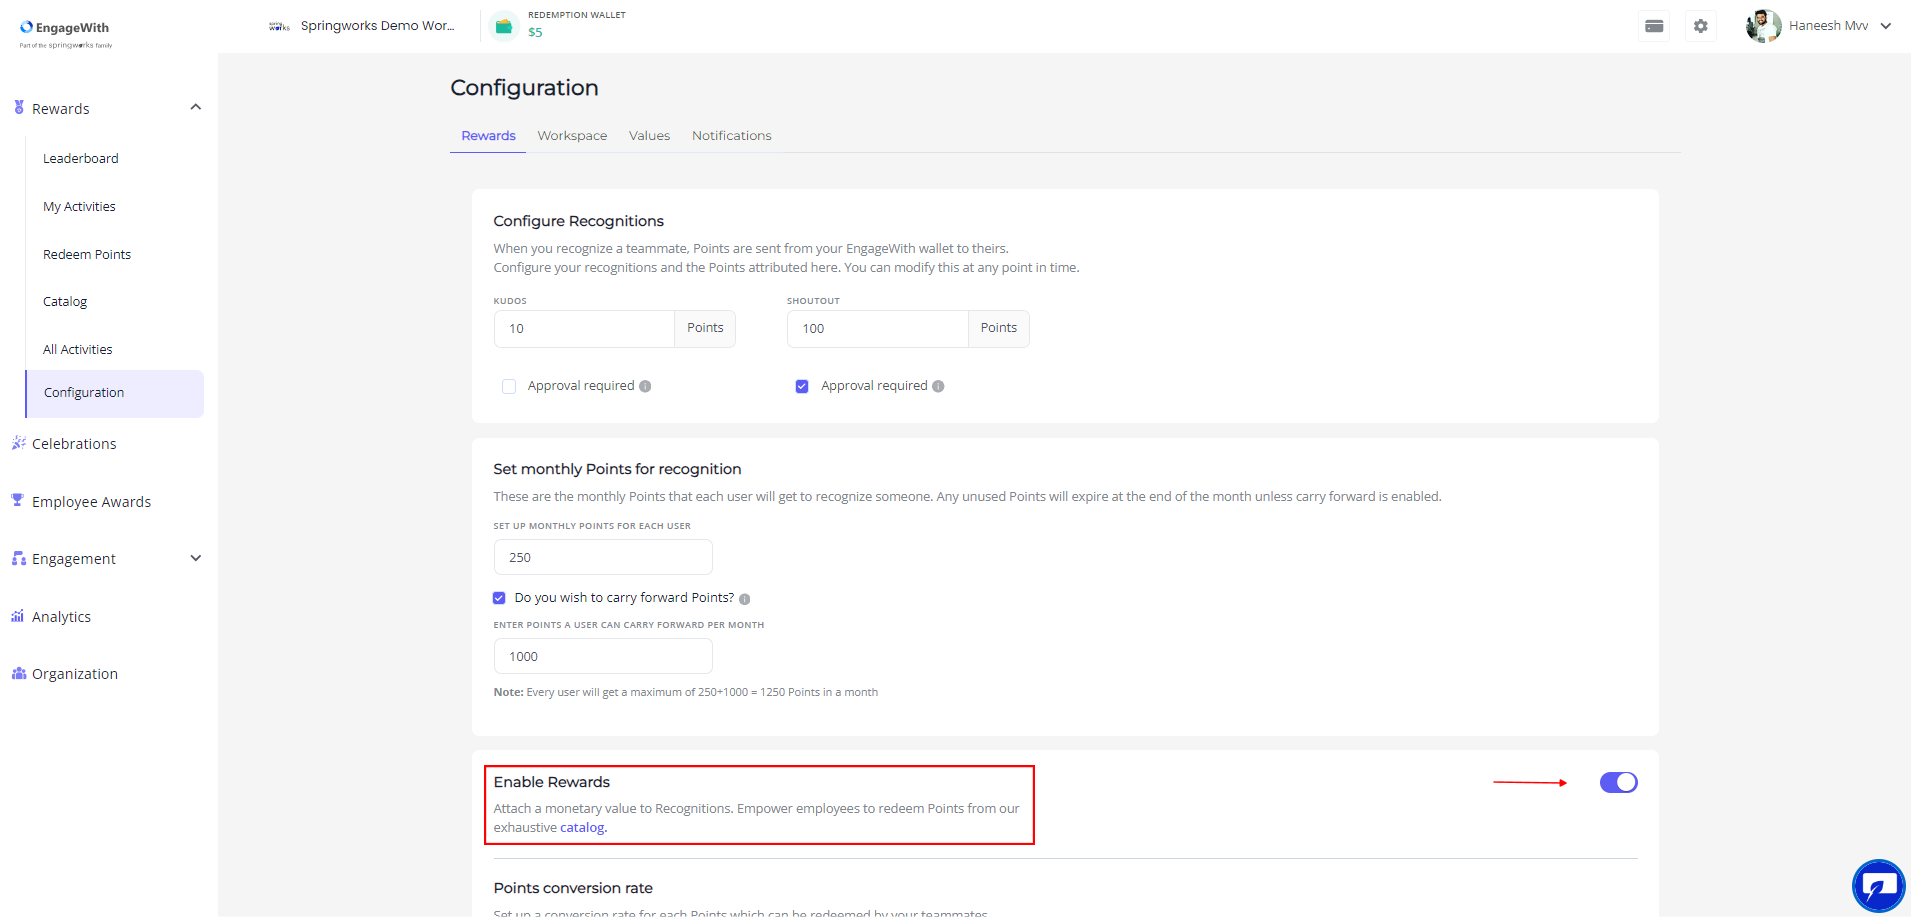Open My Activities in sidebar

79,206
